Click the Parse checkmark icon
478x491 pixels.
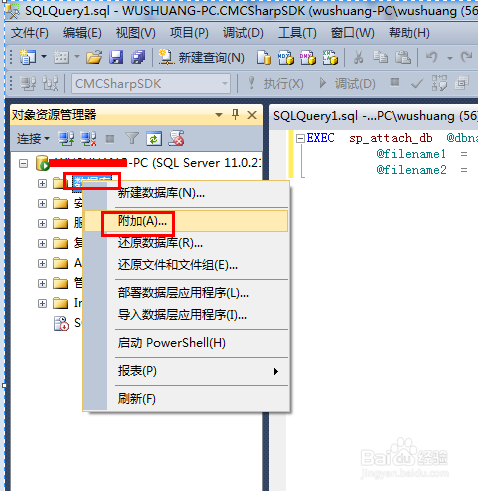pyautogui.click(x=417, y=83)
